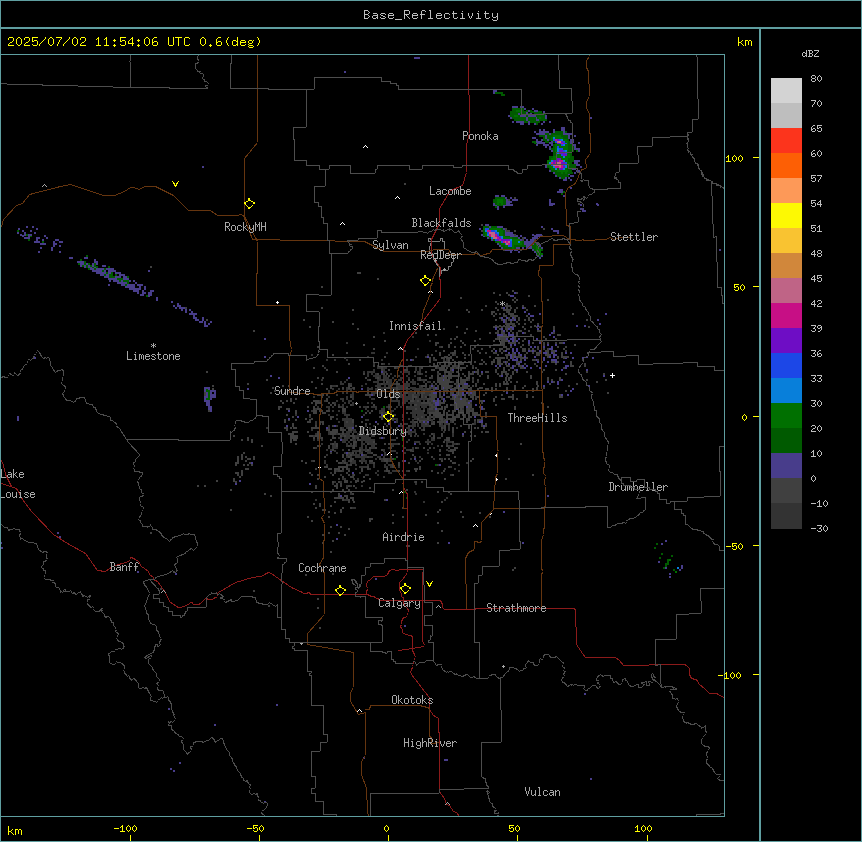Image resolution: width=862 pixels, height=842 pixels.
Task: Click the Base_Reflectivity title
Action: (431, 15)
